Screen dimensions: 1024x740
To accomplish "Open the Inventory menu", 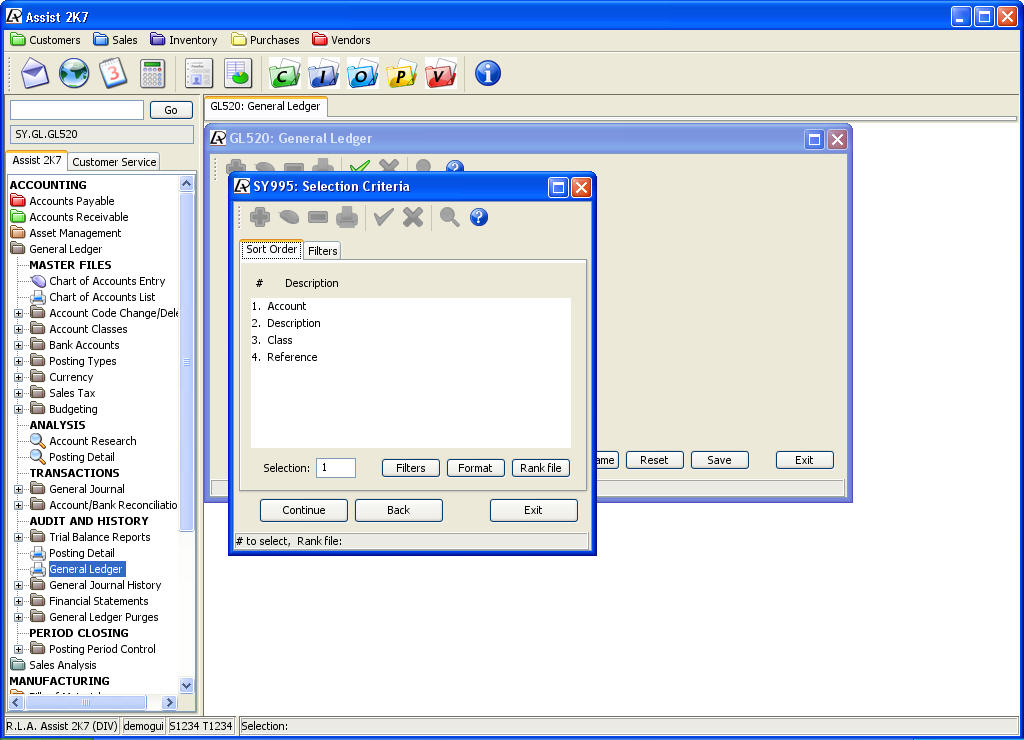I will tap(184, 40).
